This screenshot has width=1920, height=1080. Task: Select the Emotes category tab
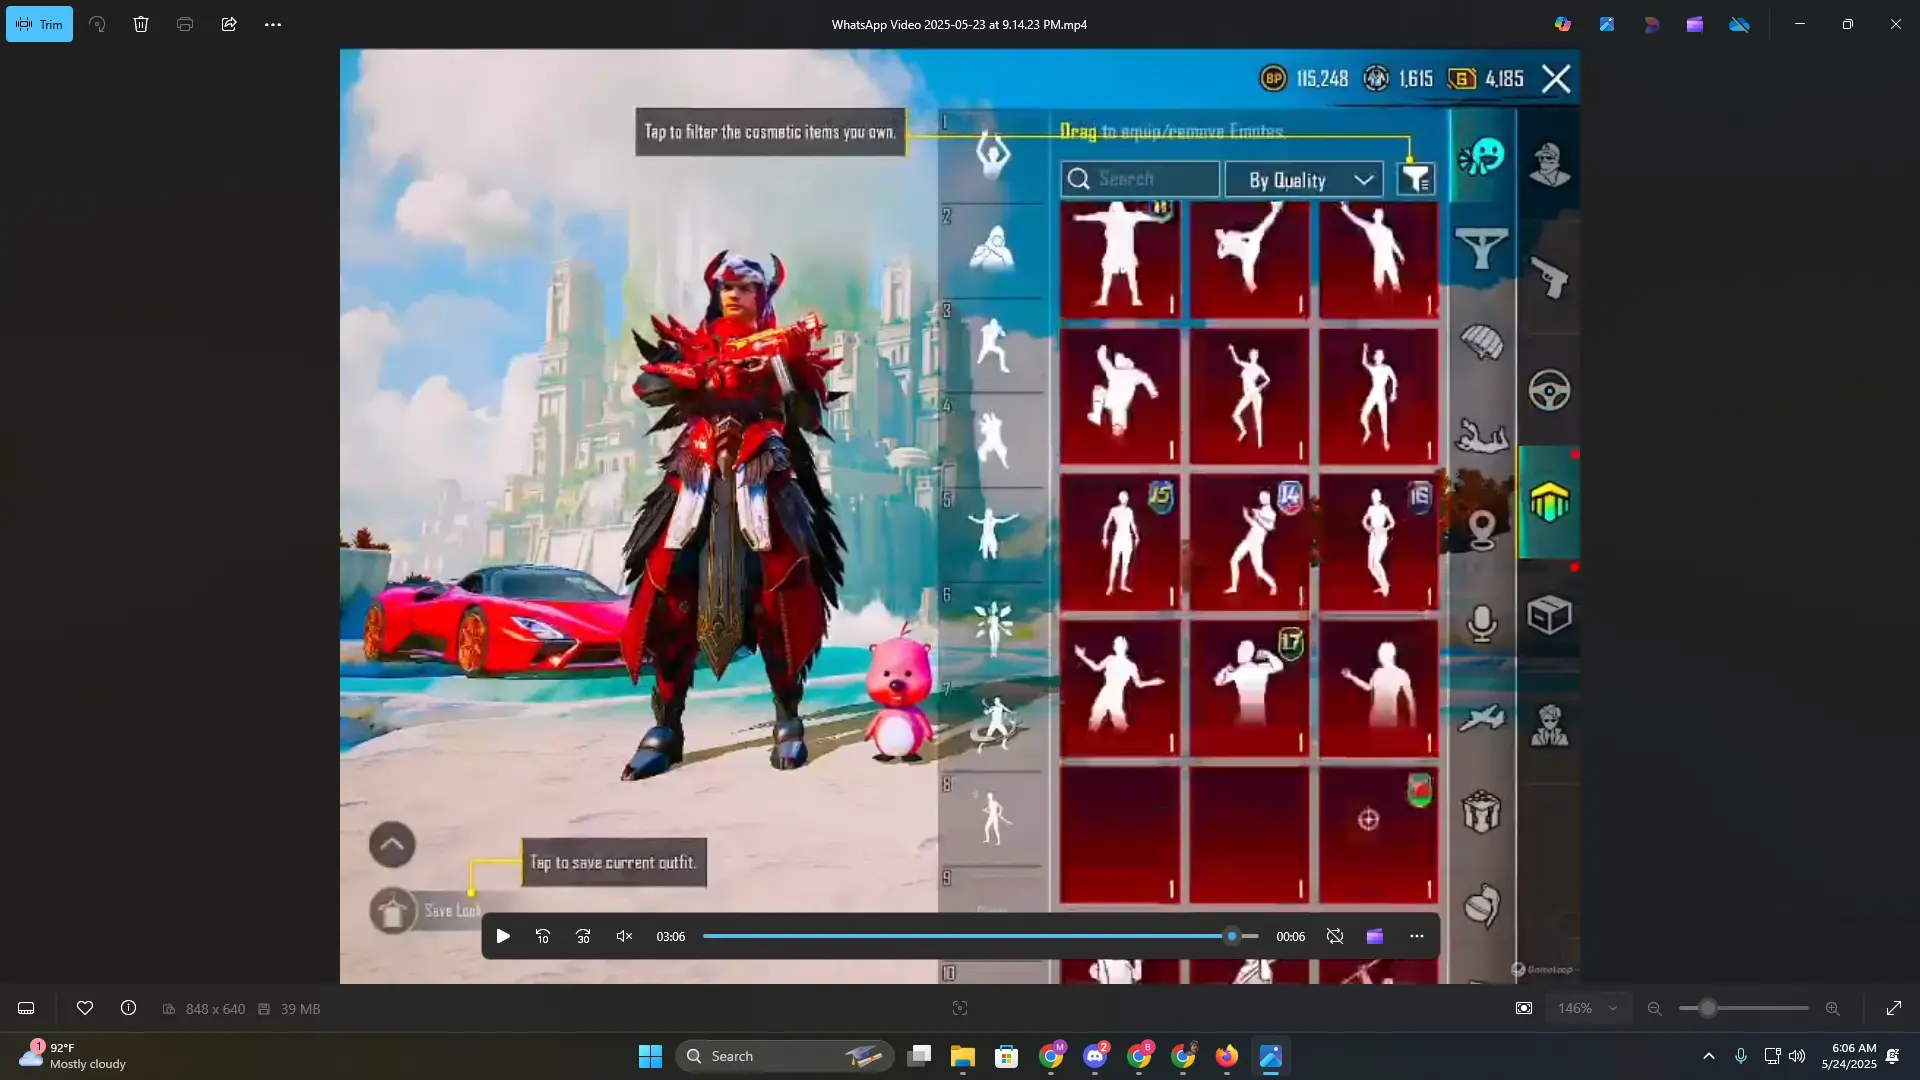click(1481, 158)
